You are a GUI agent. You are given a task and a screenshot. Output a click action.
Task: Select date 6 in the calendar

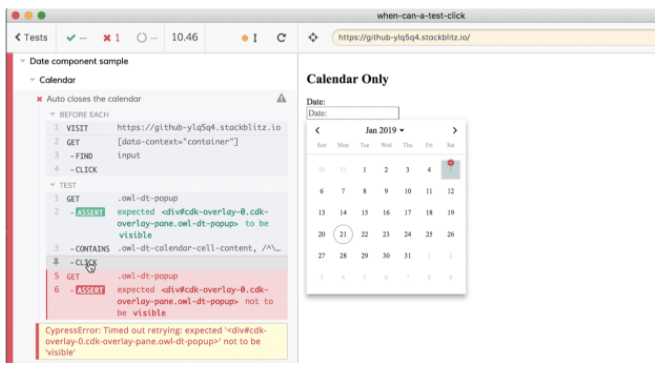(x=322, y=191)
